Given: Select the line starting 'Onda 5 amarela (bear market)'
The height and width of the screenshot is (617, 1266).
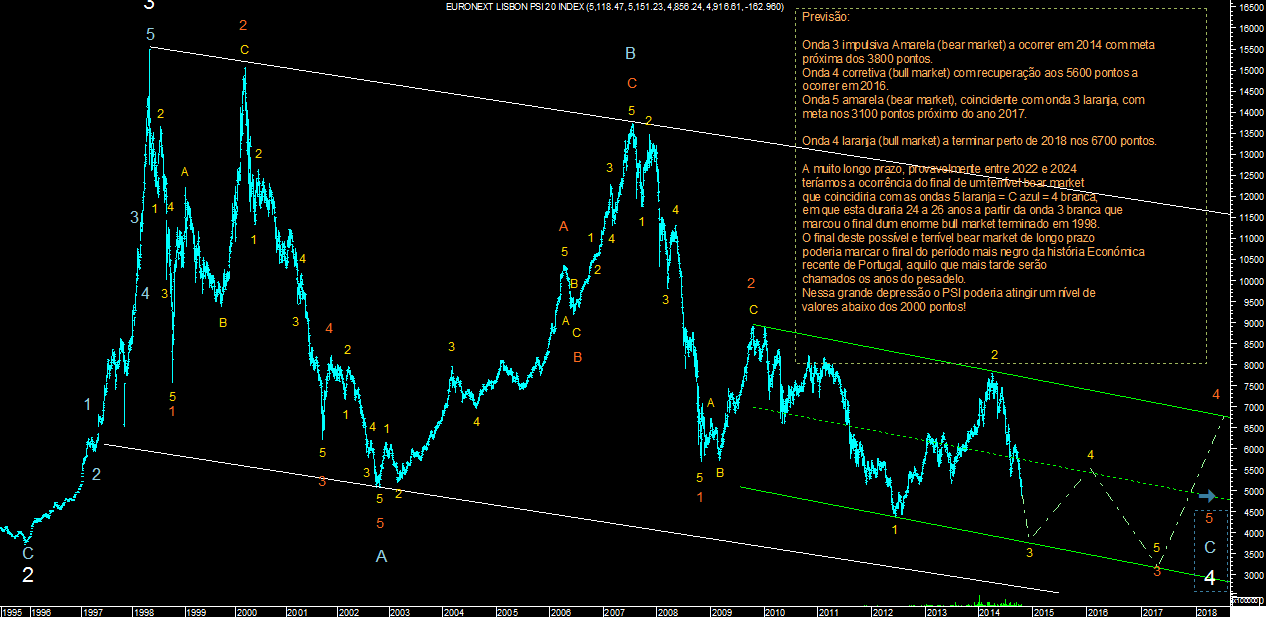Looking at the screenshot, I should coord(973,99).
